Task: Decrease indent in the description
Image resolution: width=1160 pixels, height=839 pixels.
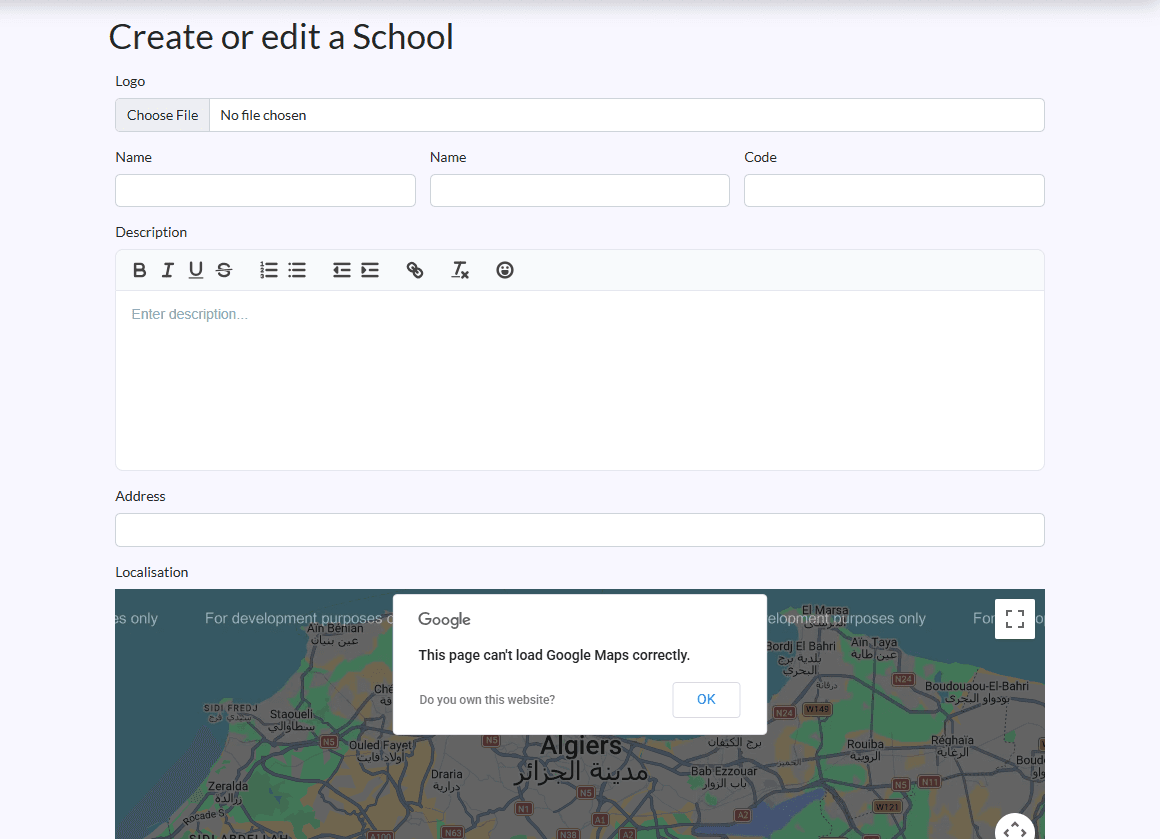Action: (341, 270)
